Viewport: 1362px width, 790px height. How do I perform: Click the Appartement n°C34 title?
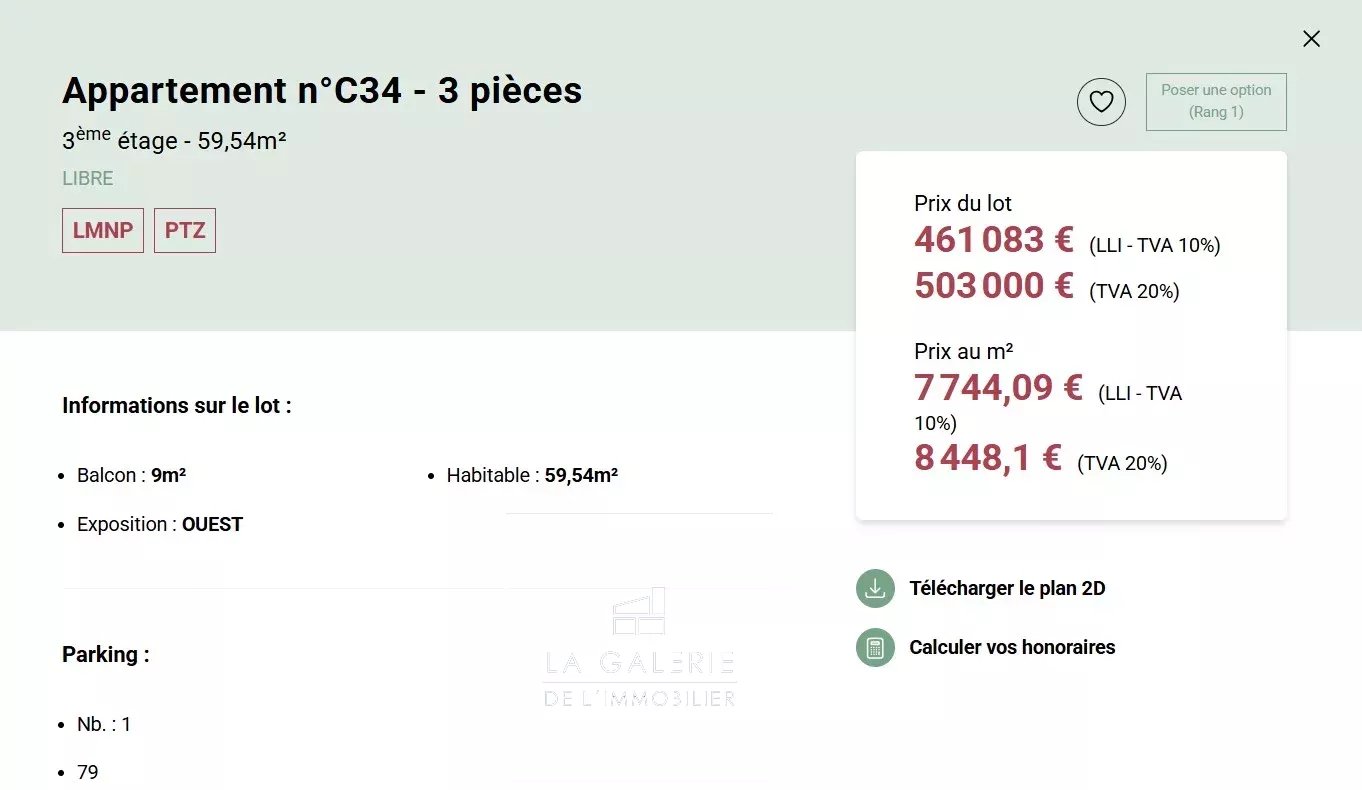click(x=322, y=90)
